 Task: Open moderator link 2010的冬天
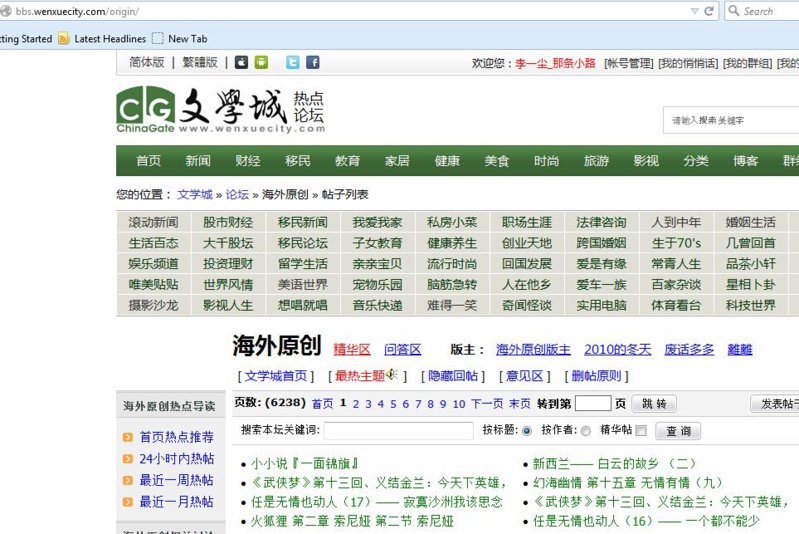click(618, 350)
